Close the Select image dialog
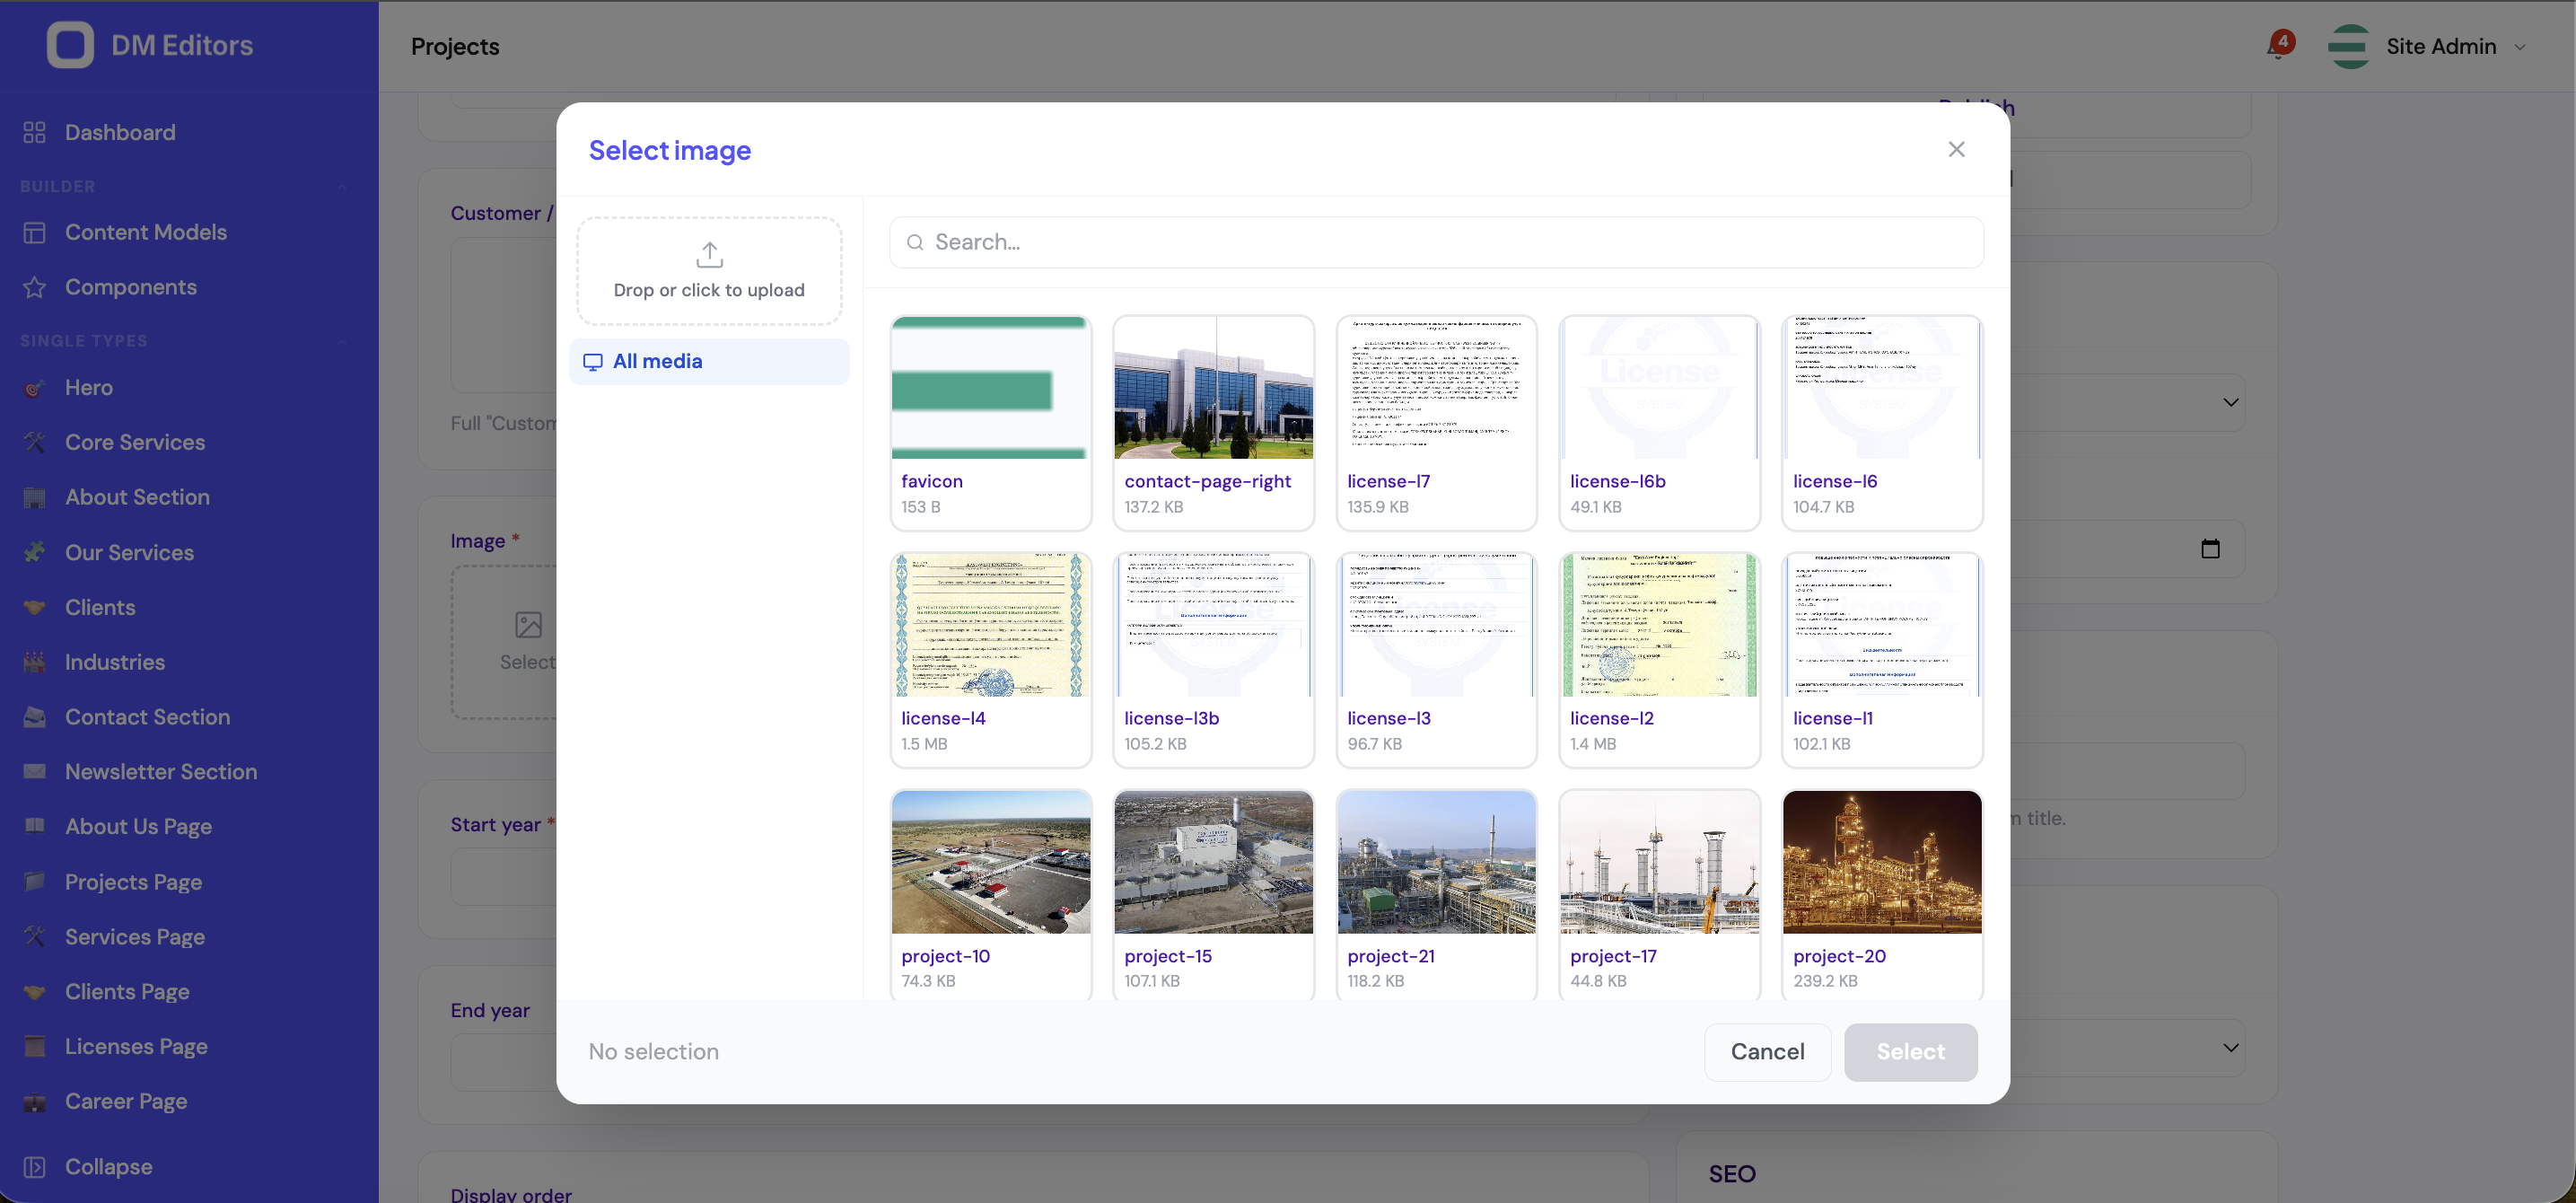 point(1956,149)
